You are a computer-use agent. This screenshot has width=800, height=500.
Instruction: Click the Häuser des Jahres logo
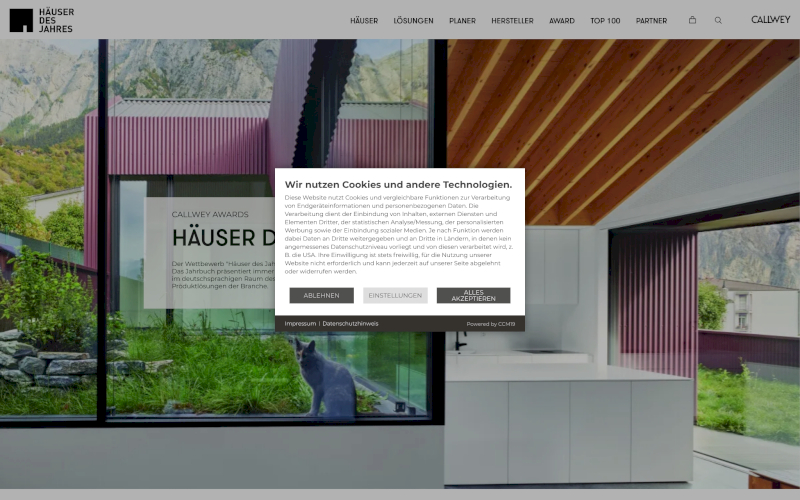(x=41, y=20)
